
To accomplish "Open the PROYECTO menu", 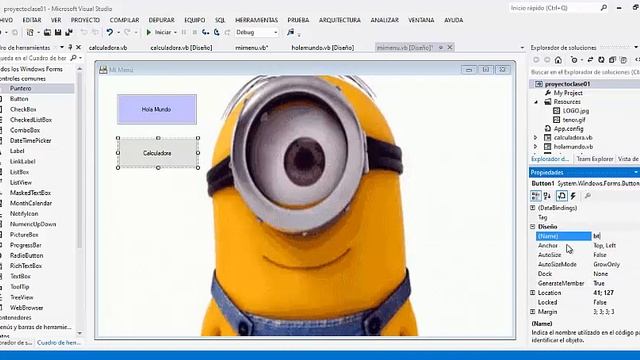I will (85, 20).
